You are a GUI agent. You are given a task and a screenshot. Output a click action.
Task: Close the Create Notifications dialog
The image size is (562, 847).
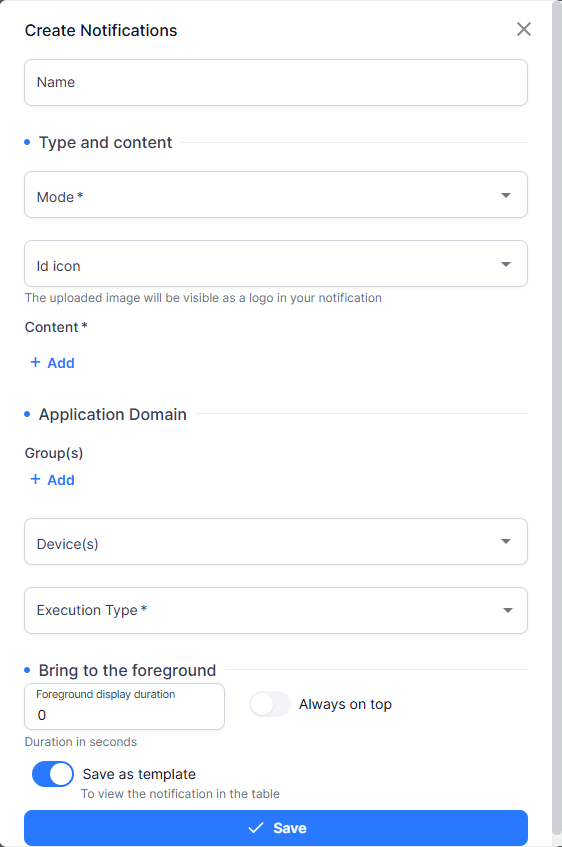pyautogui.click(x=524, y=29)
